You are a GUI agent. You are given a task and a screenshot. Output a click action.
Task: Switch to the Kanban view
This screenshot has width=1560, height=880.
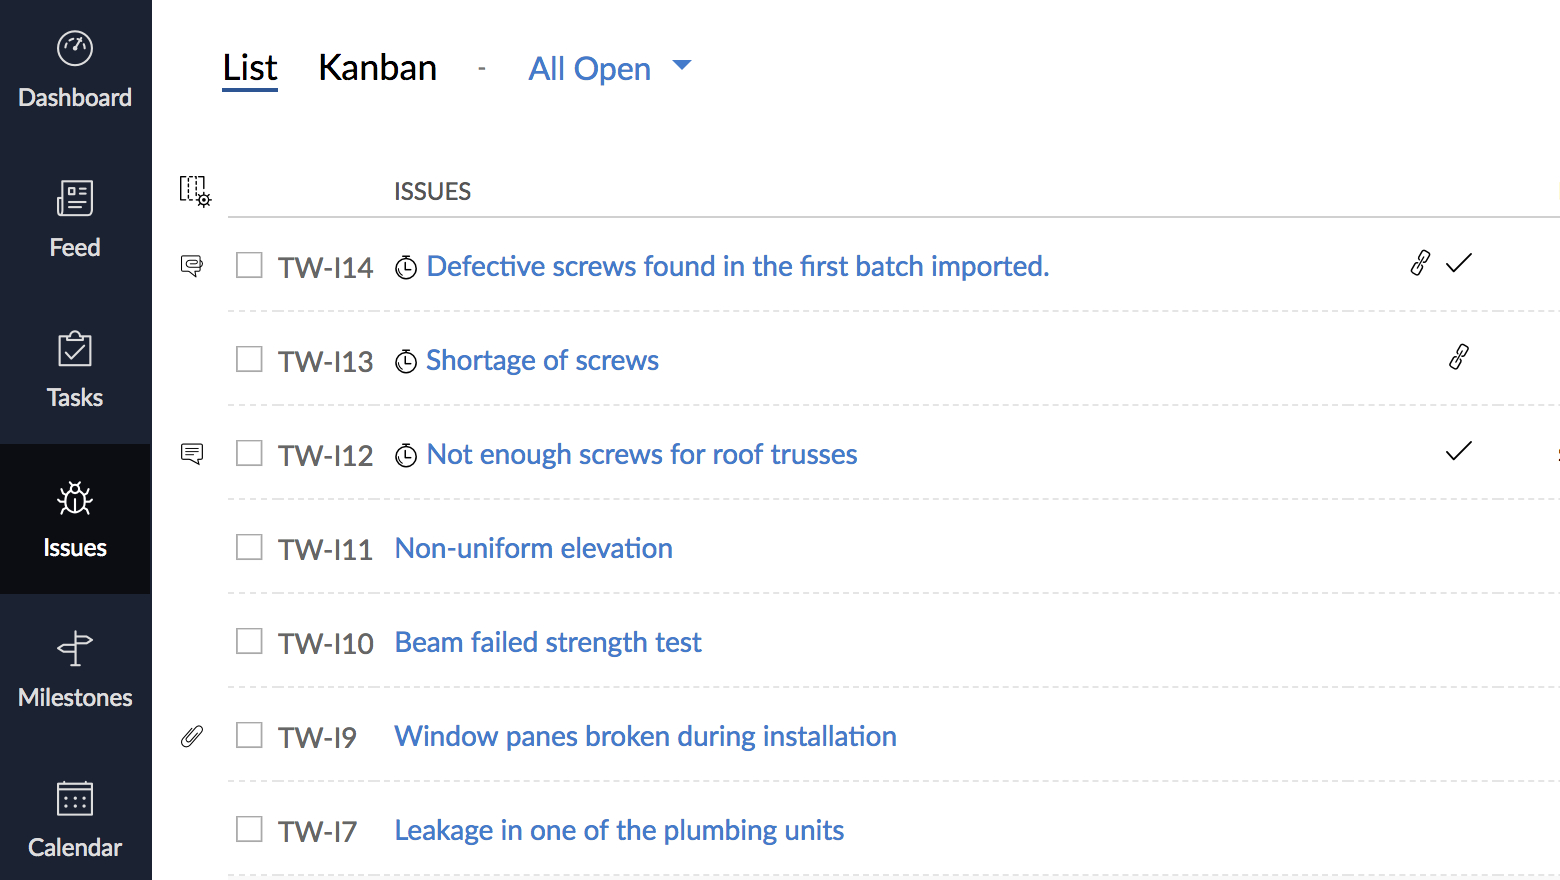(x=377, y=68)
